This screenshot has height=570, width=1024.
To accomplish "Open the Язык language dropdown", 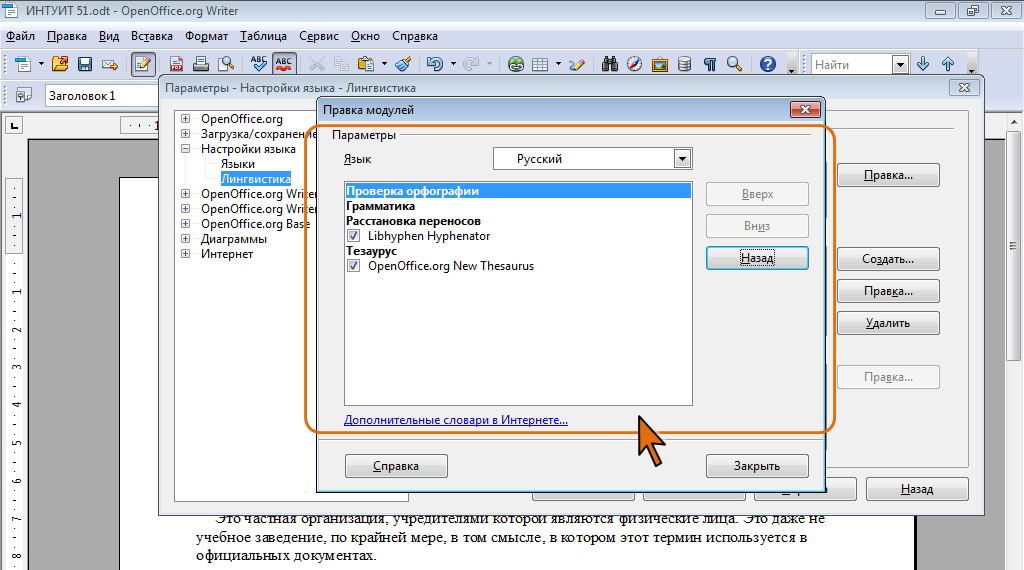I will pos(682,159).
